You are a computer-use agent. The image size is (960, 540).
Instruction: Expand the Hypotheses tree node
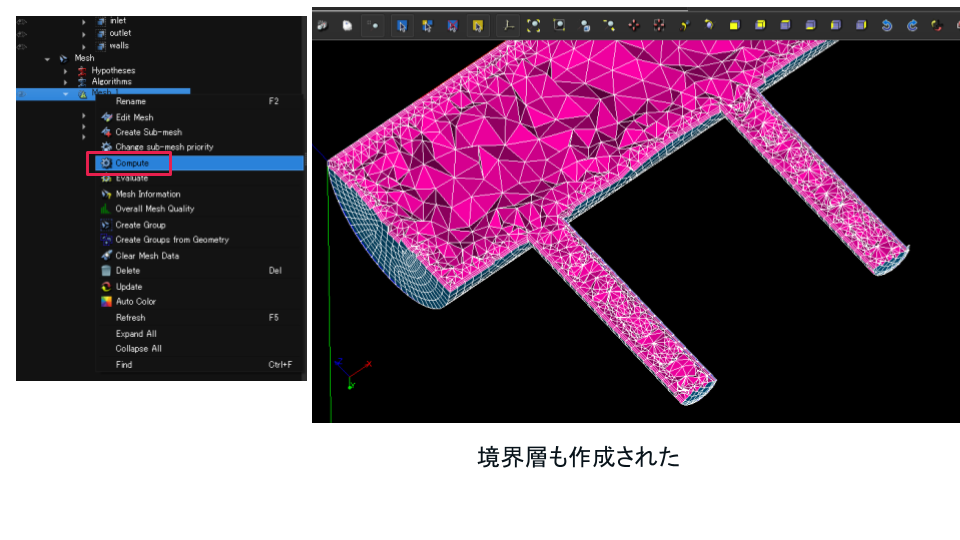(x=66, y=71)
